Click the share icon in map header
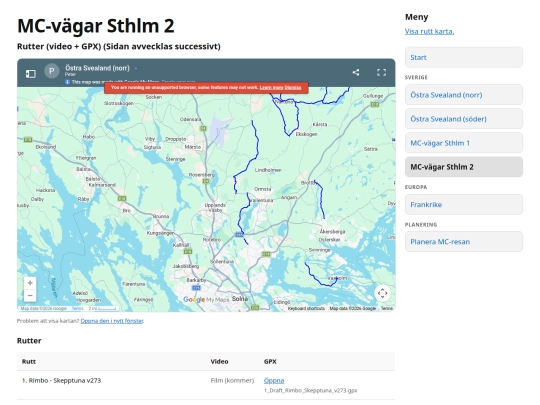This screenshot has height=405, width=540. (x=356, y=72)
